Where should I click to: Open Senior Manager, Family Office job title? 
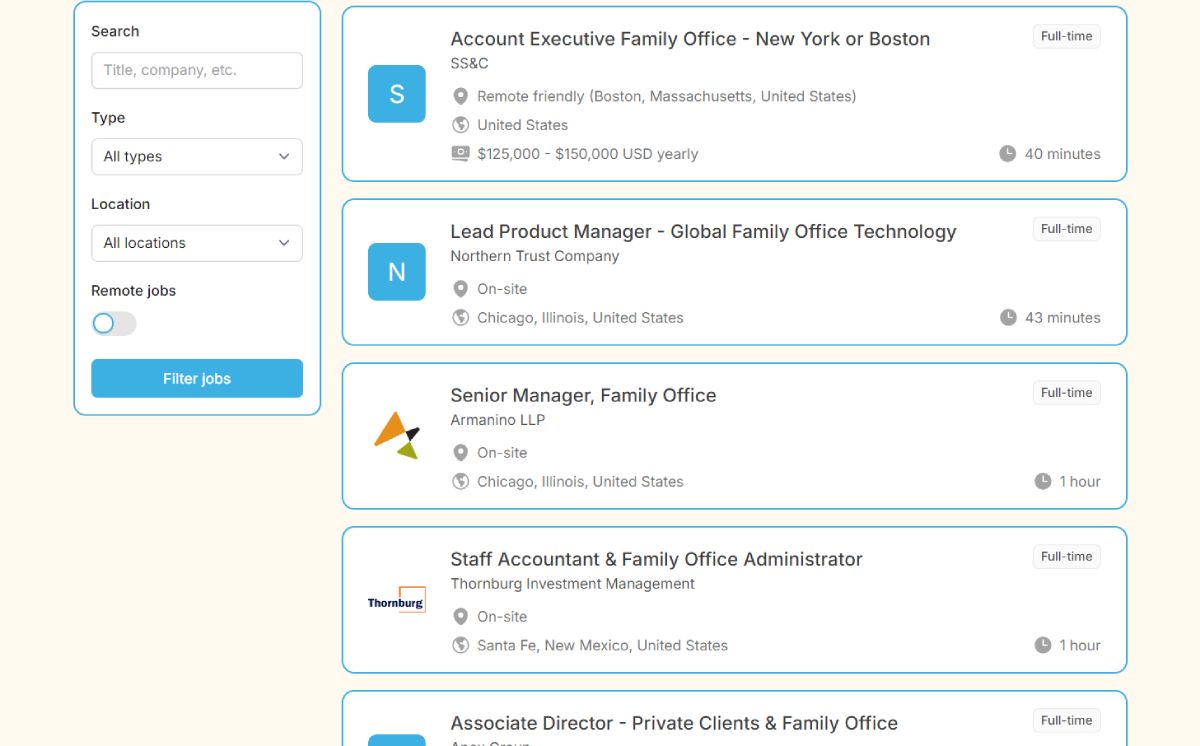pos(583,396)
